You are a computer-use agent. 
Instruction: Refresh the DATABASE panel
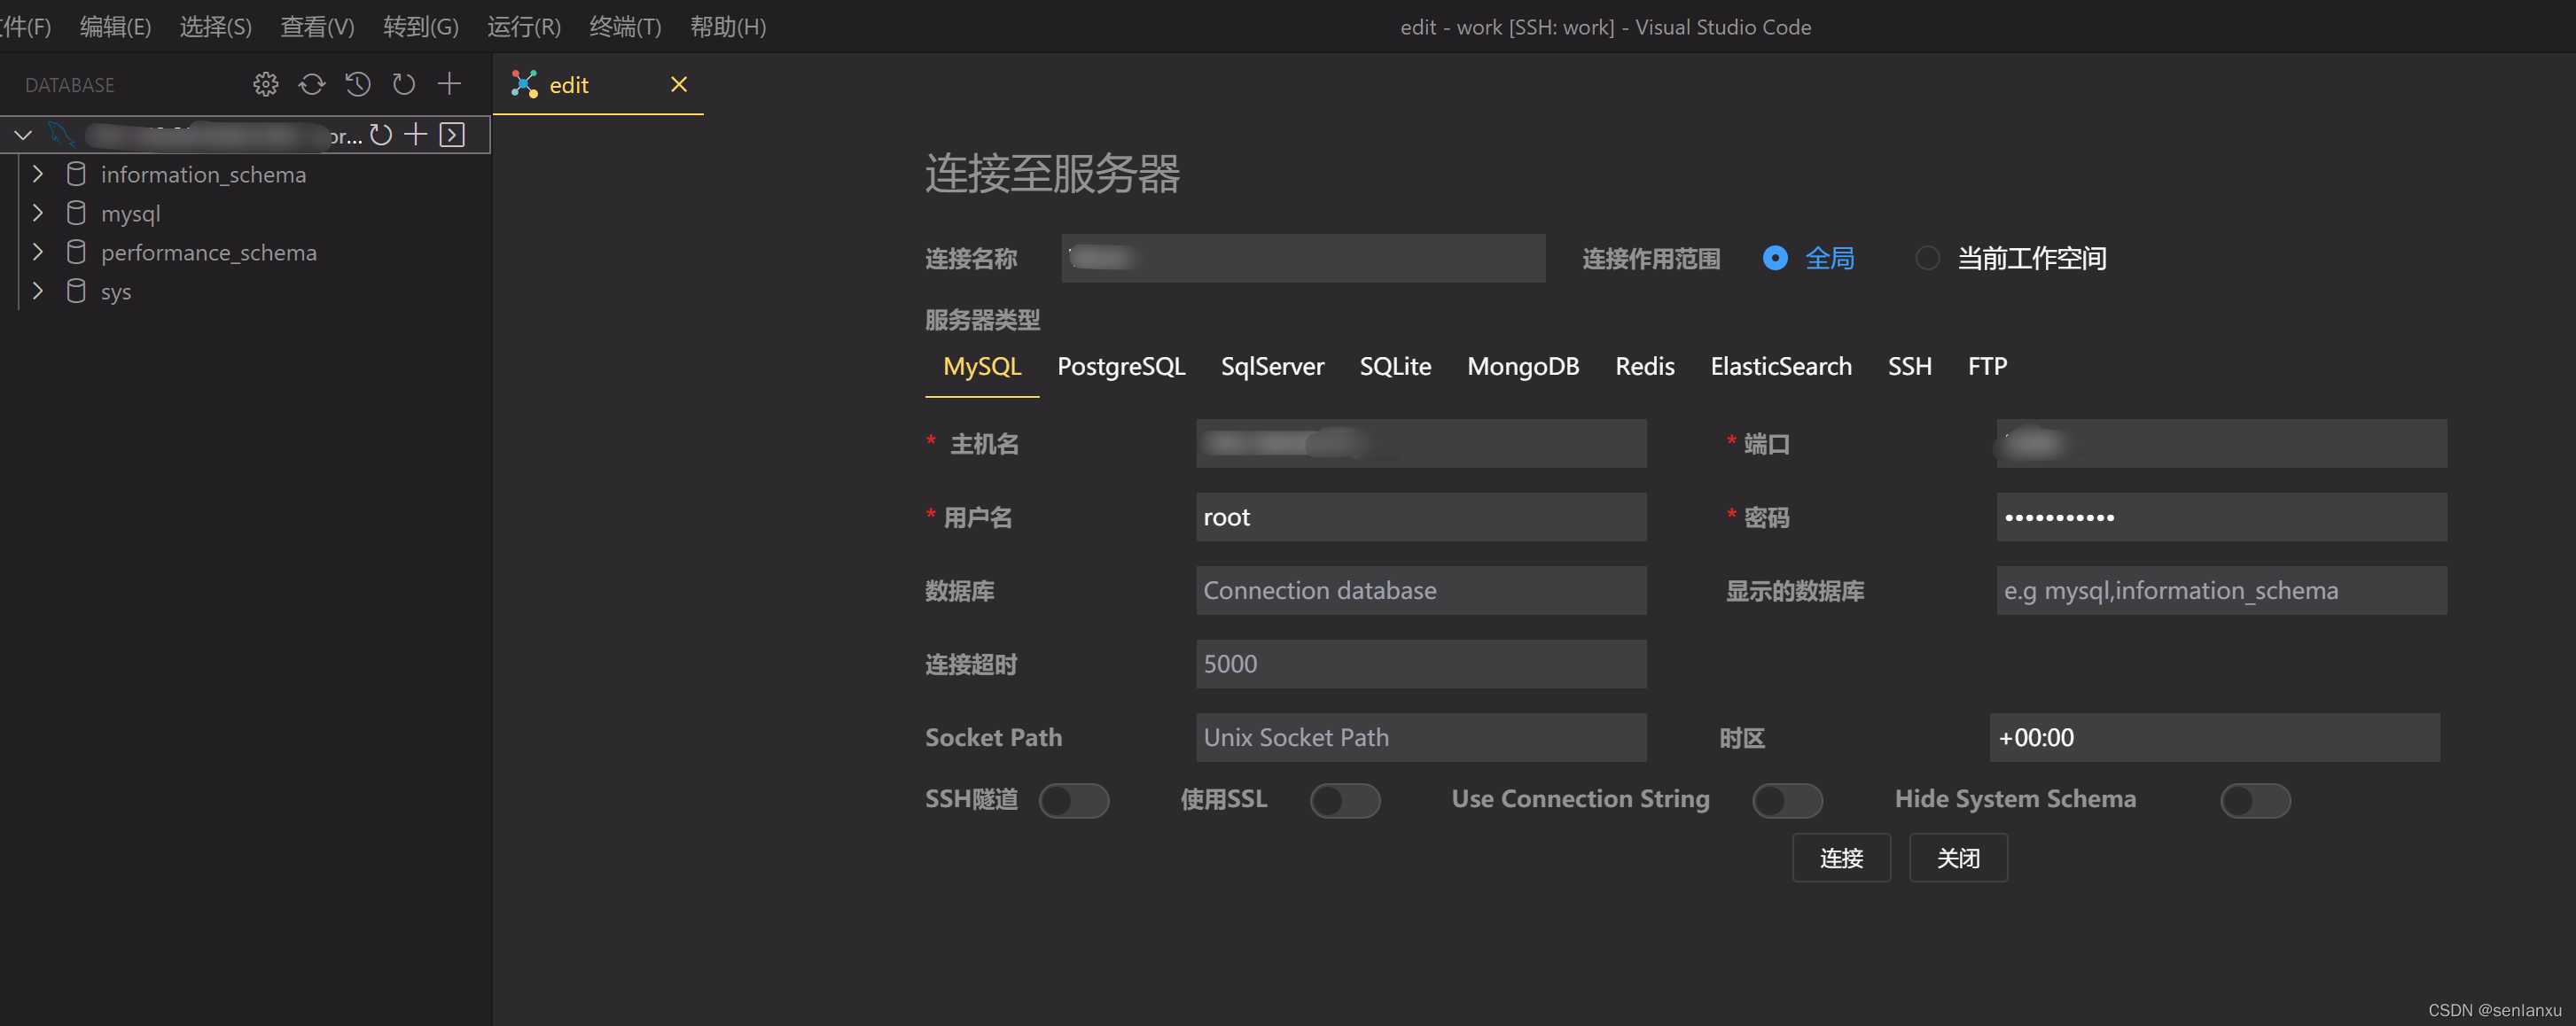[x=404, y=85]
